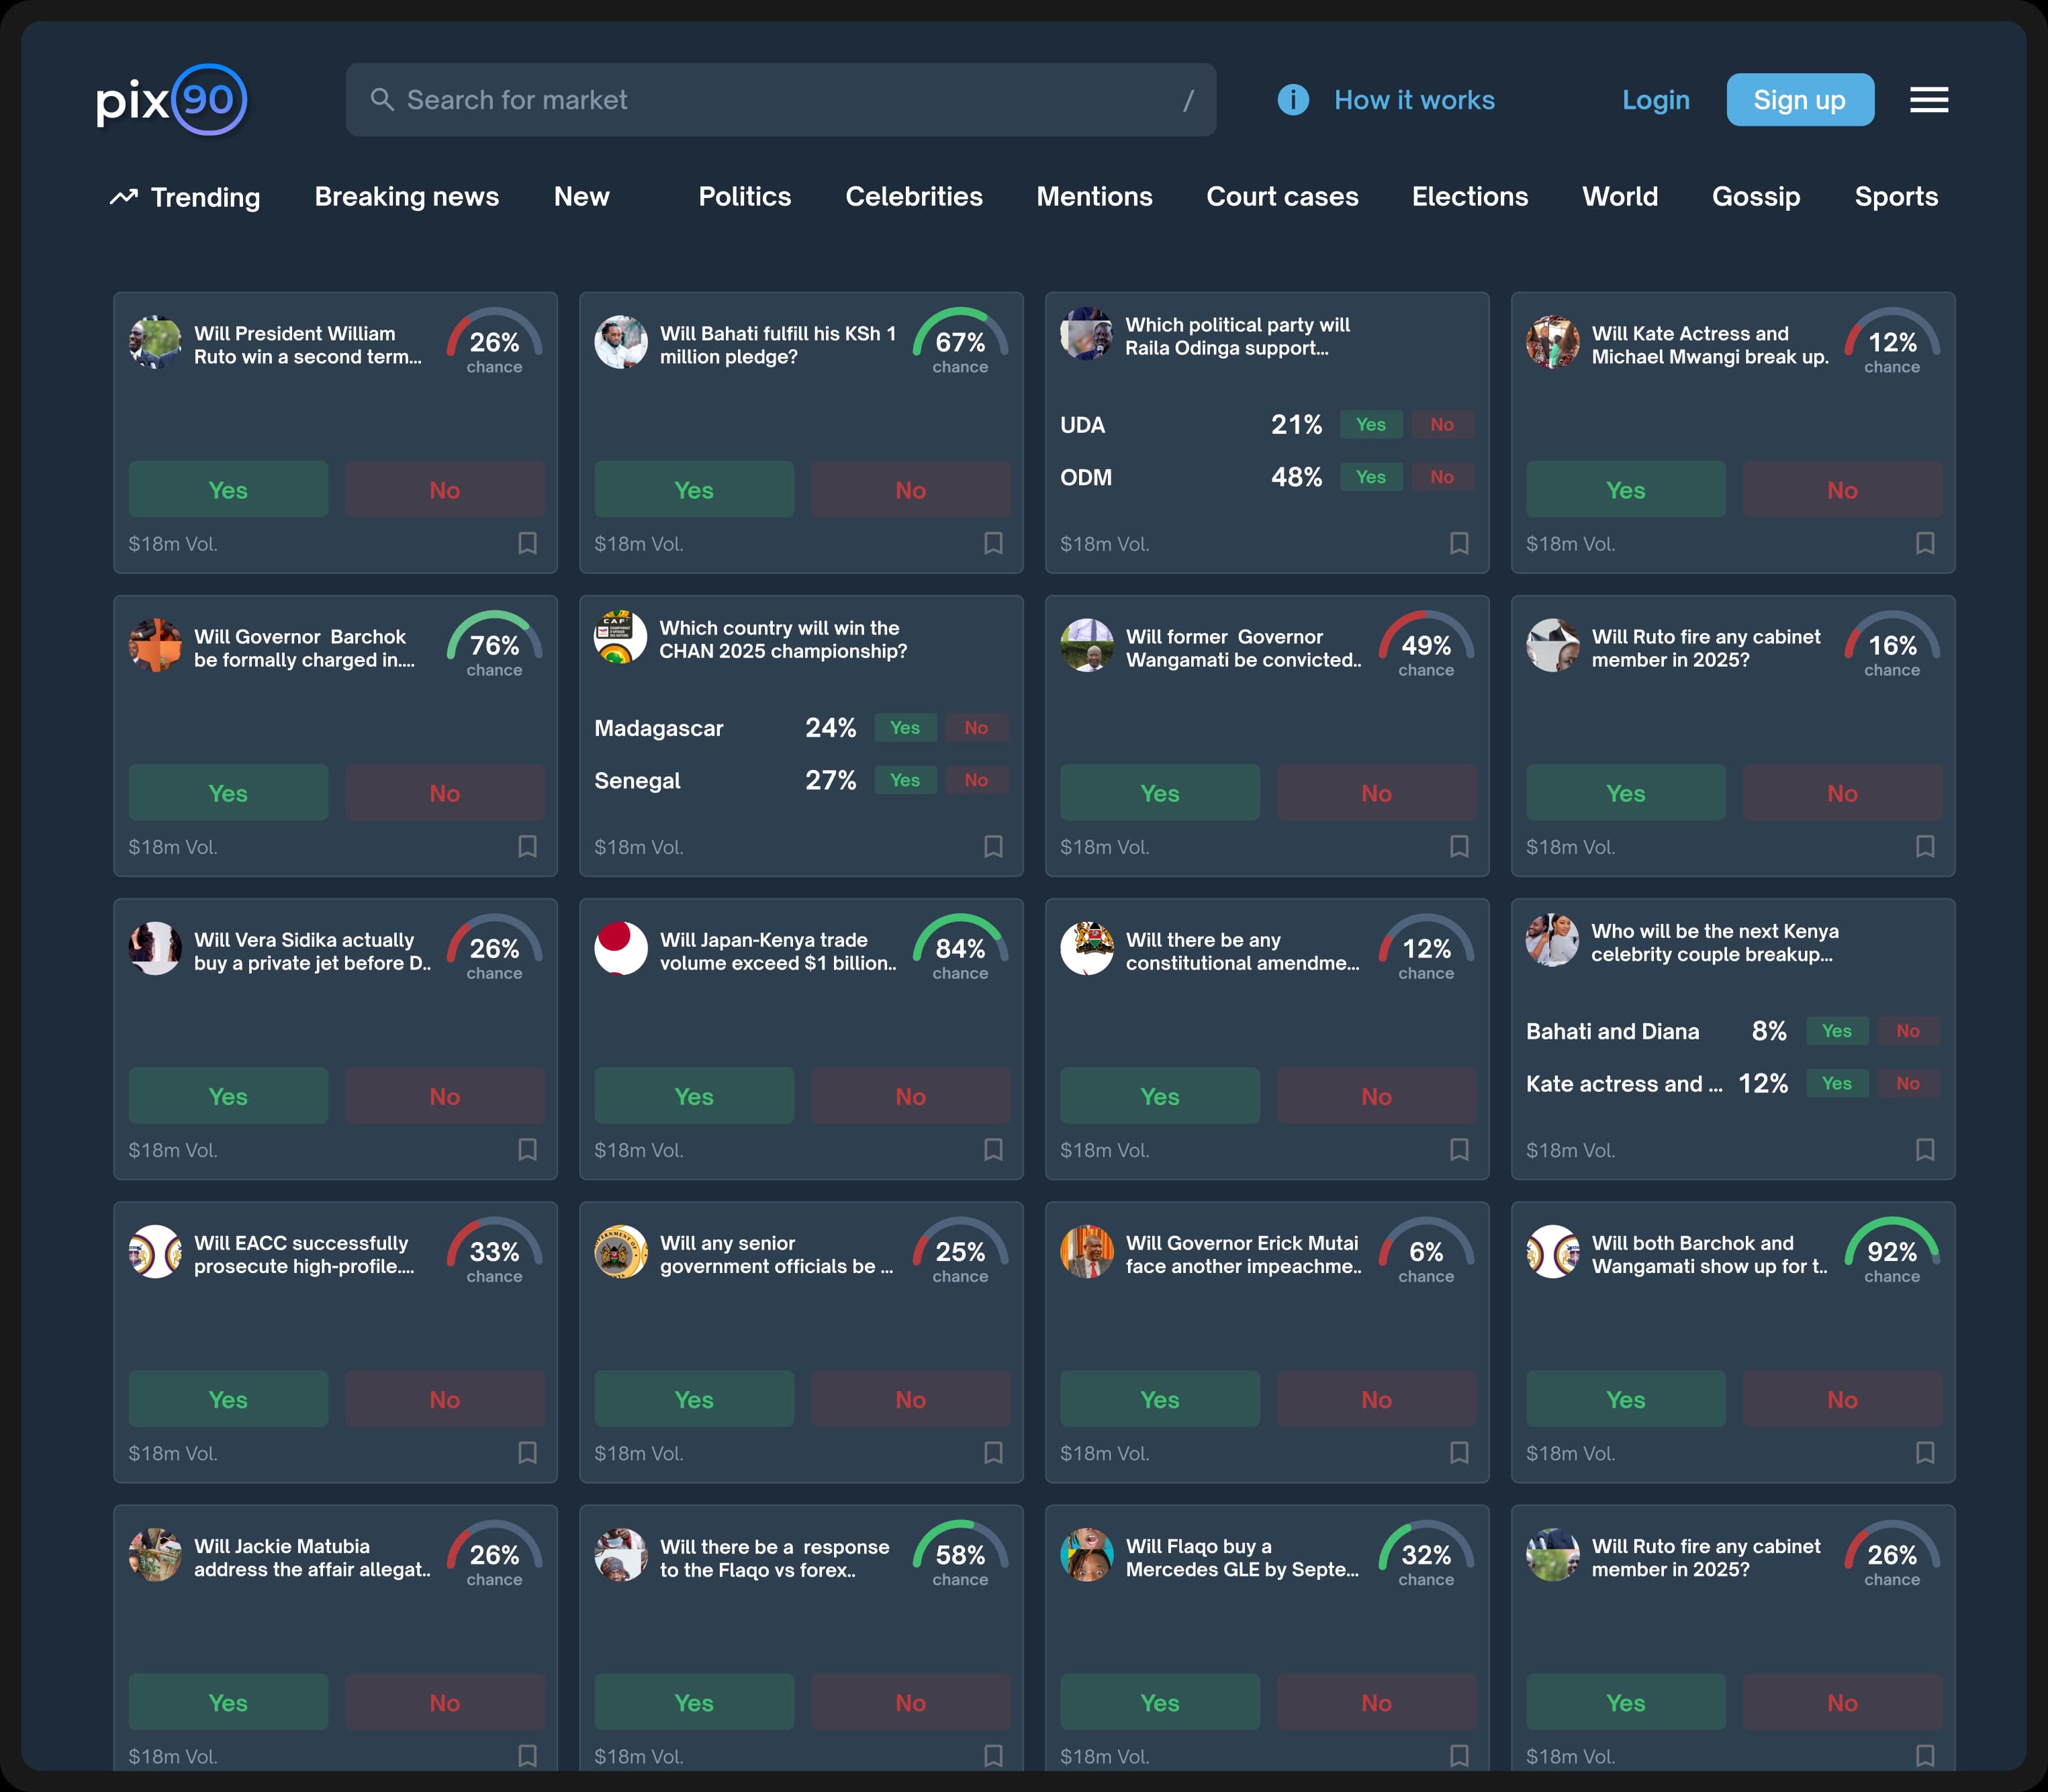Bookmark the William Ruto second term market
The width and height of the screenshot is (2048, 1792).
tap(527, 543)
